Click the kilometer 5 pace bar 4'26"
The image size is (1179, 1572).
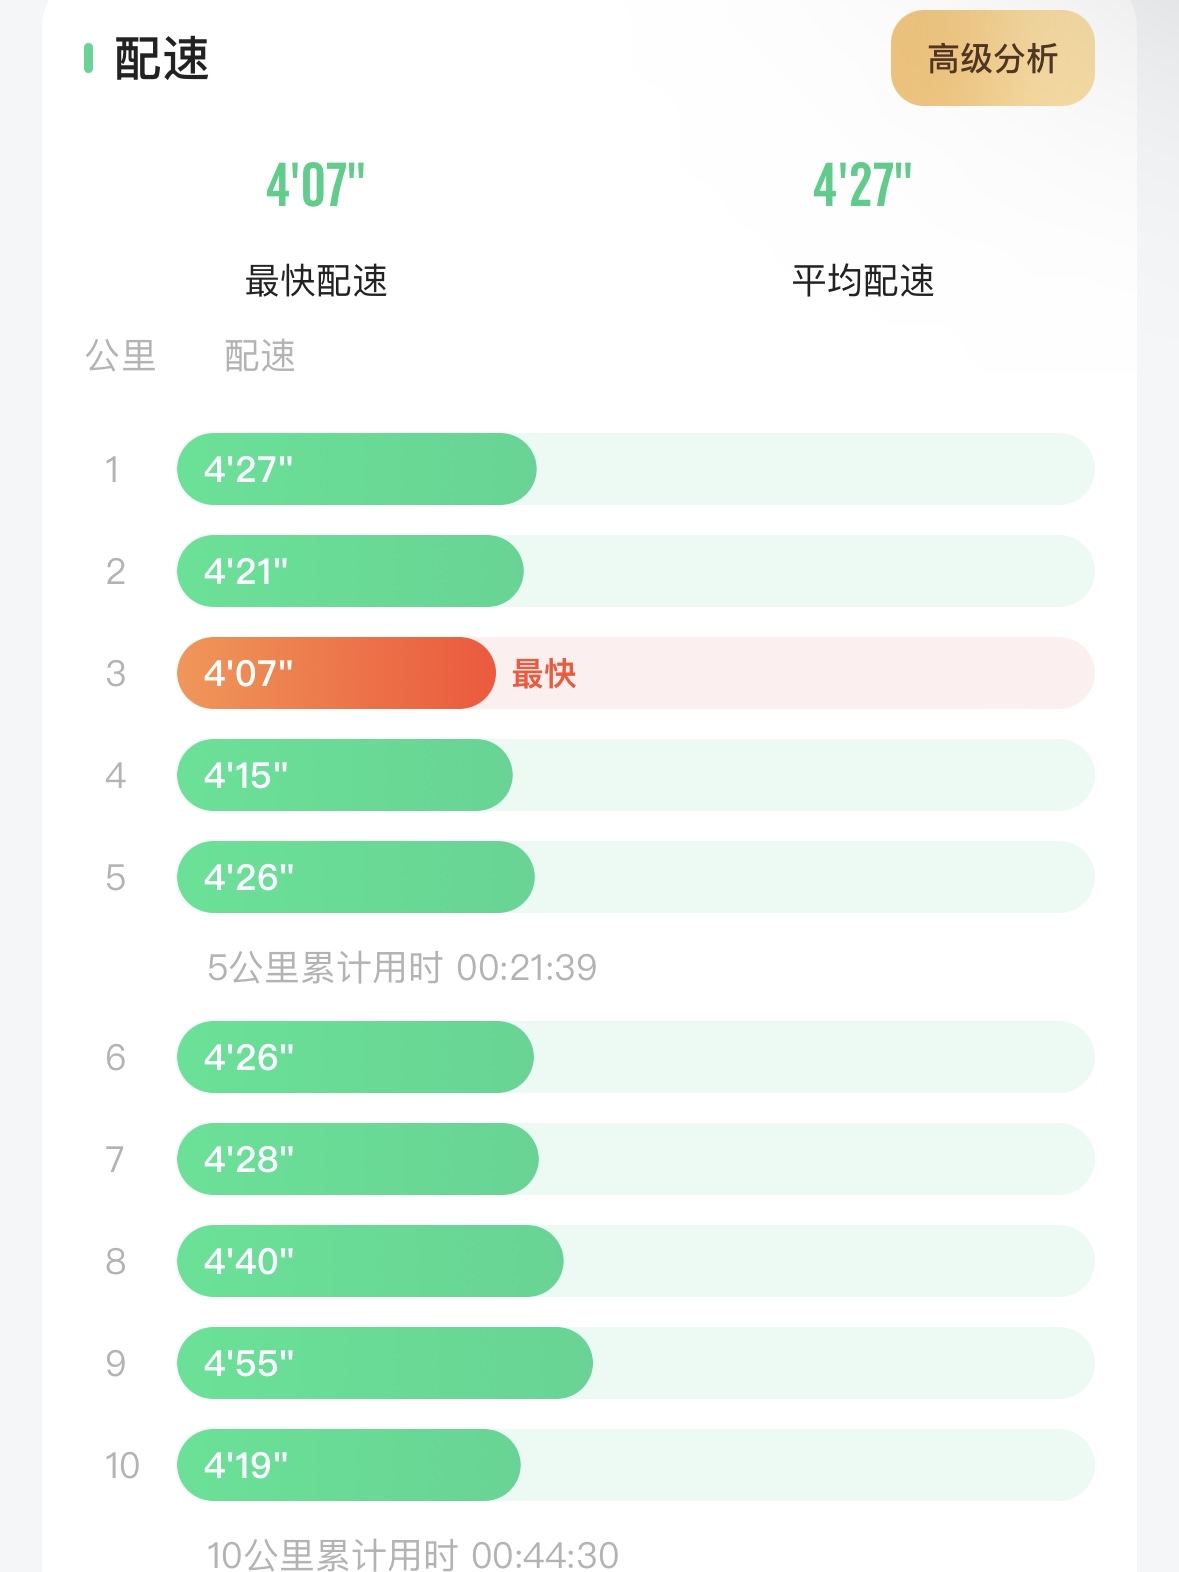pyautogui.click(x=355, y=877)
